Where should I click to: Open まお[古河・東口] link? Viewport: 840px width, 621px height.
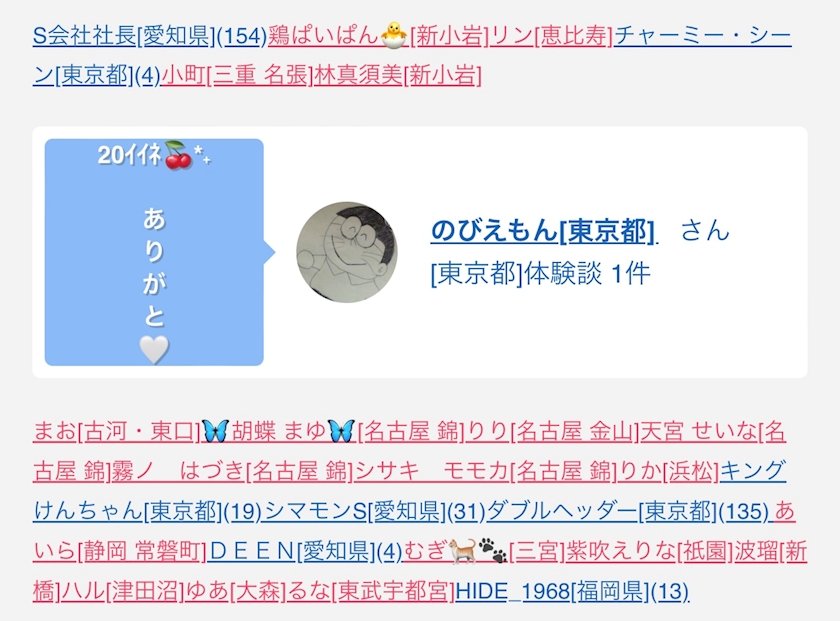pyautogui.click(x=116, y=431)
